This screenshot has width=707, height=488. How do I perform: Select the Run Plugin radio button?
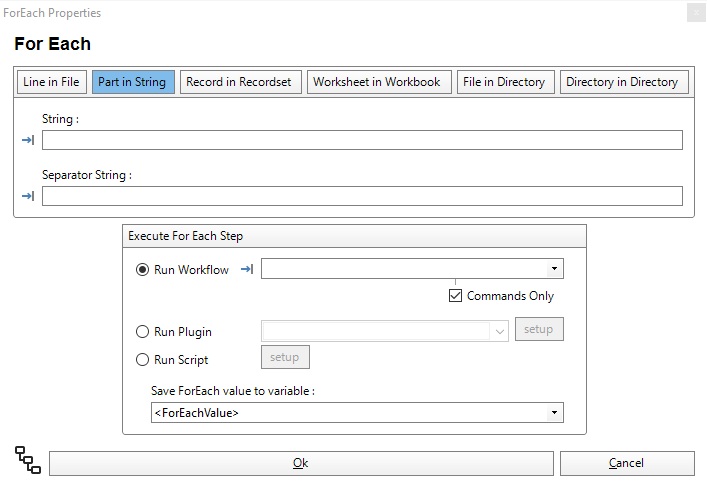pyautogui.click(x=142, y=332)
